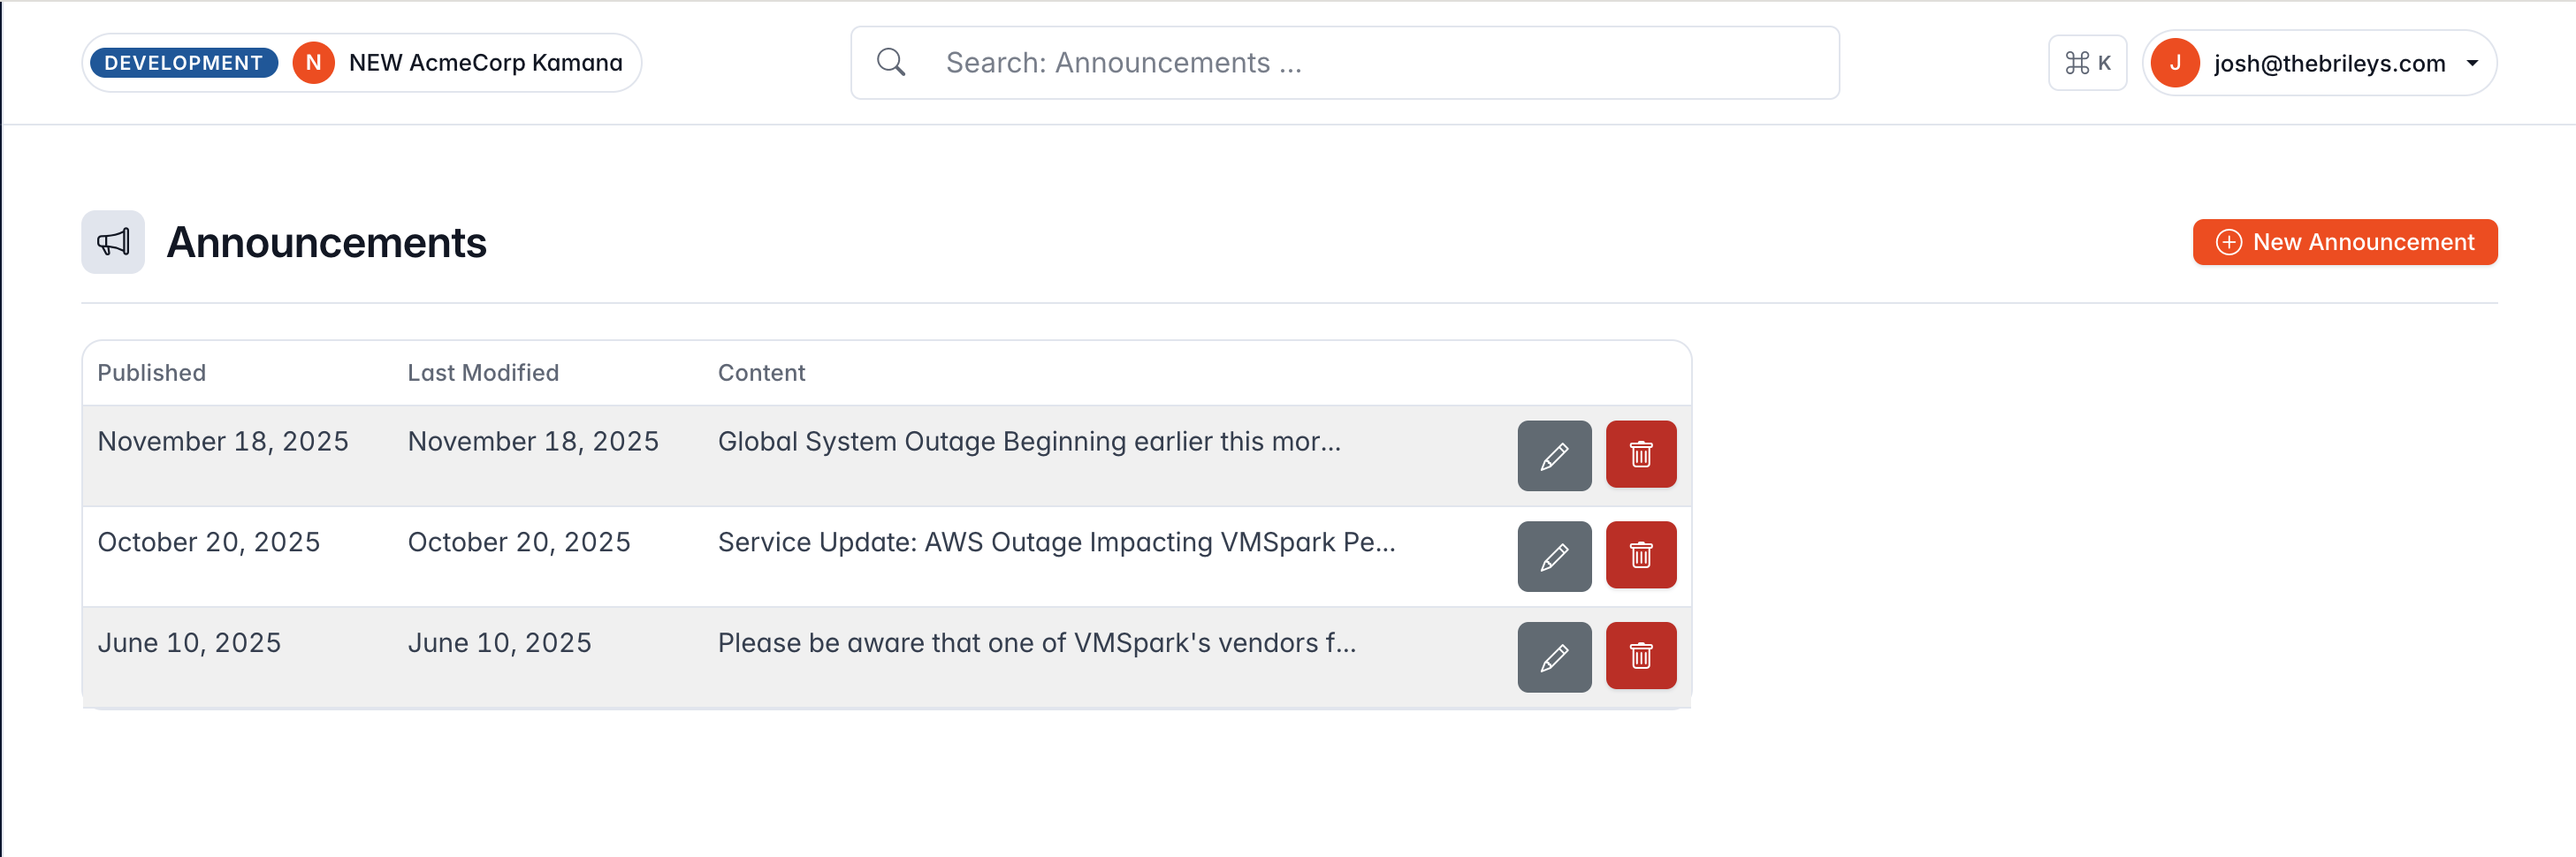Edit the June 10 announcement
Image resolution: width=2576 pixels, height=857 pixels.
point(1554,657)
